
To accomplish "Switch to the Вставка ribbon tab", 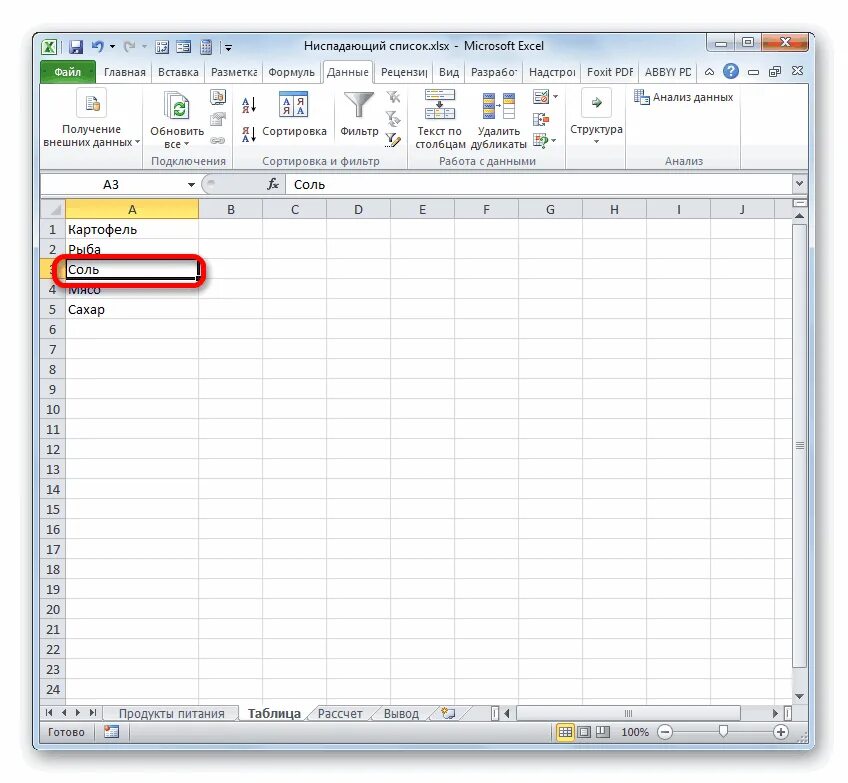I will coord(178,72).
